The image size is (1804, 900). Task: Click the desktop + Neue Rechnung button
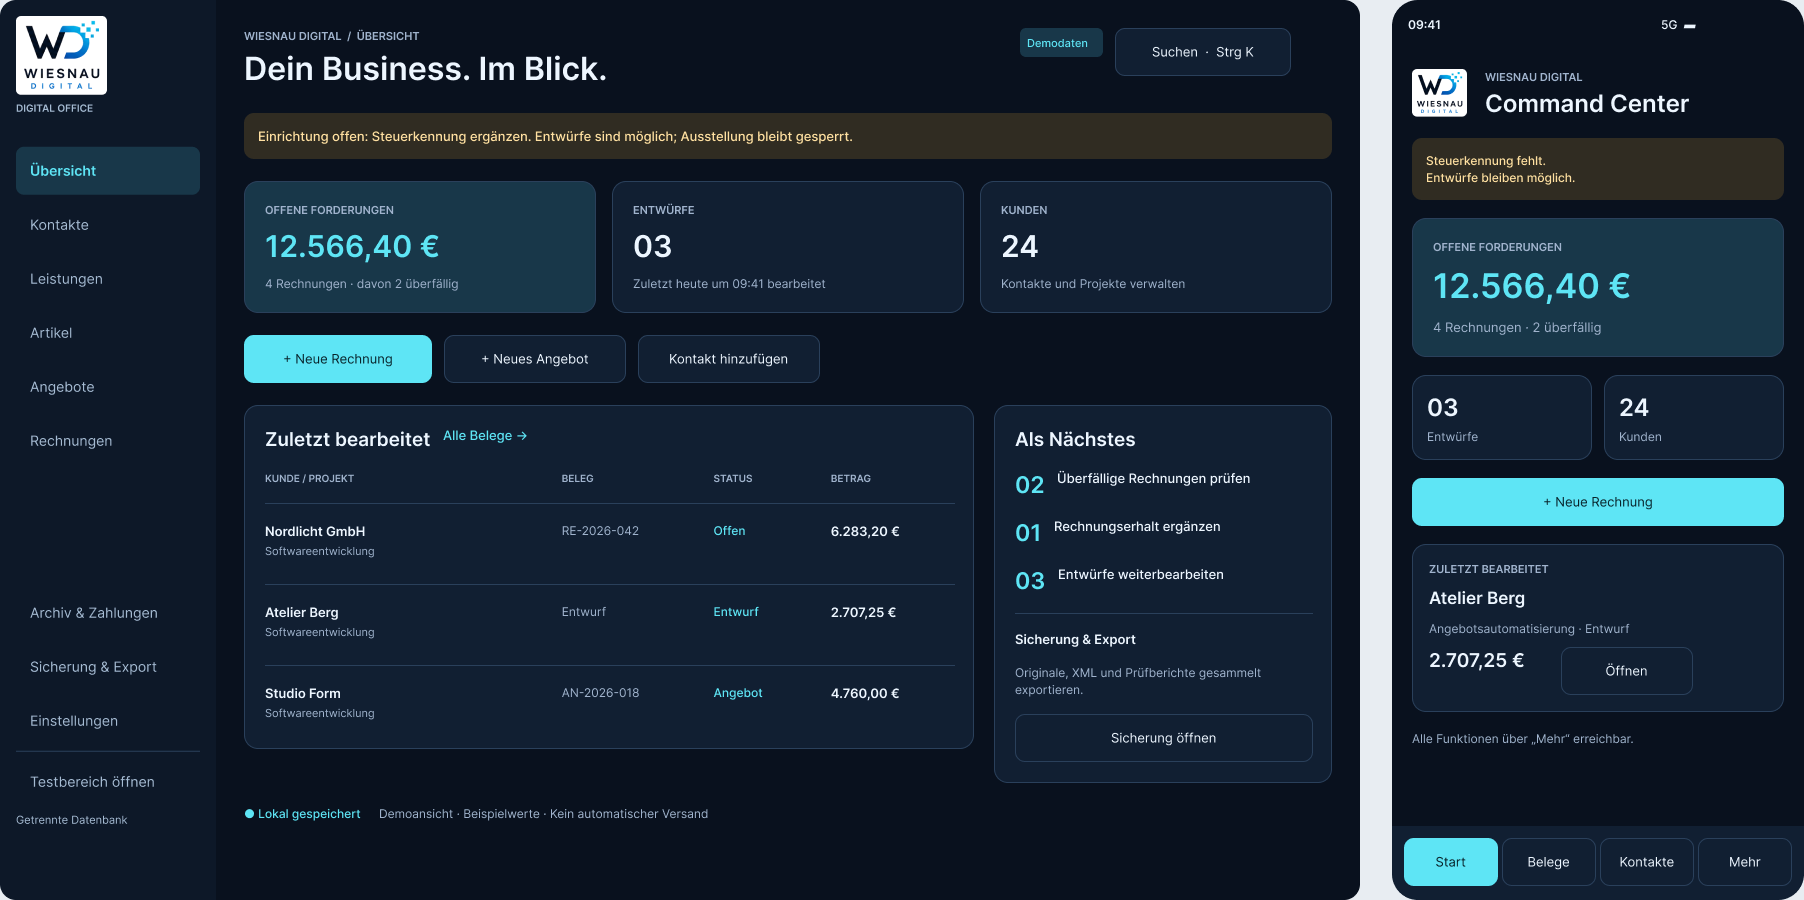[338, 359]
